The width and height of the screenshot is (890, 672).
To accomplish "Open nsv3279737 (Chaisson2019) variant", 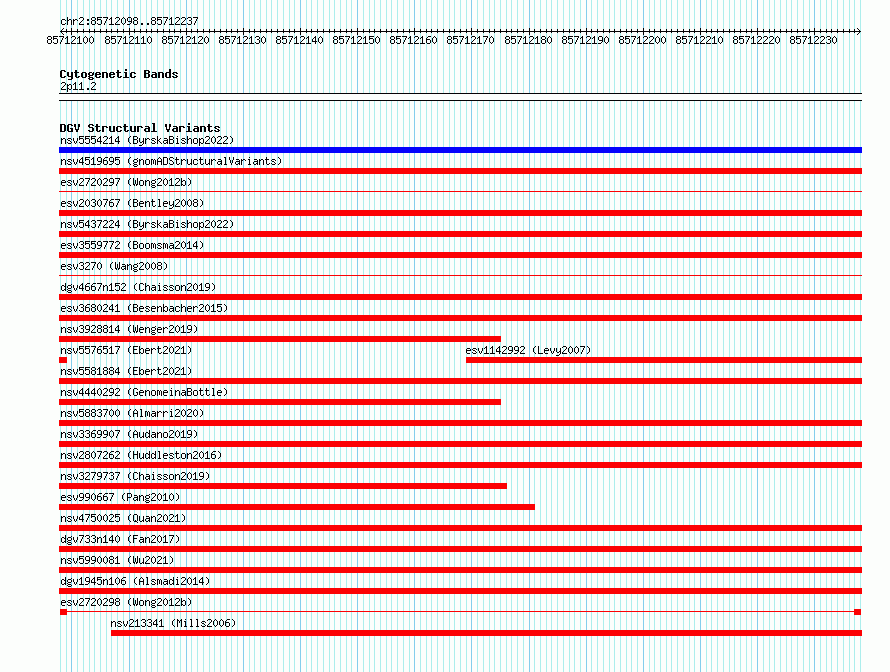I will (x=135, y=476).
